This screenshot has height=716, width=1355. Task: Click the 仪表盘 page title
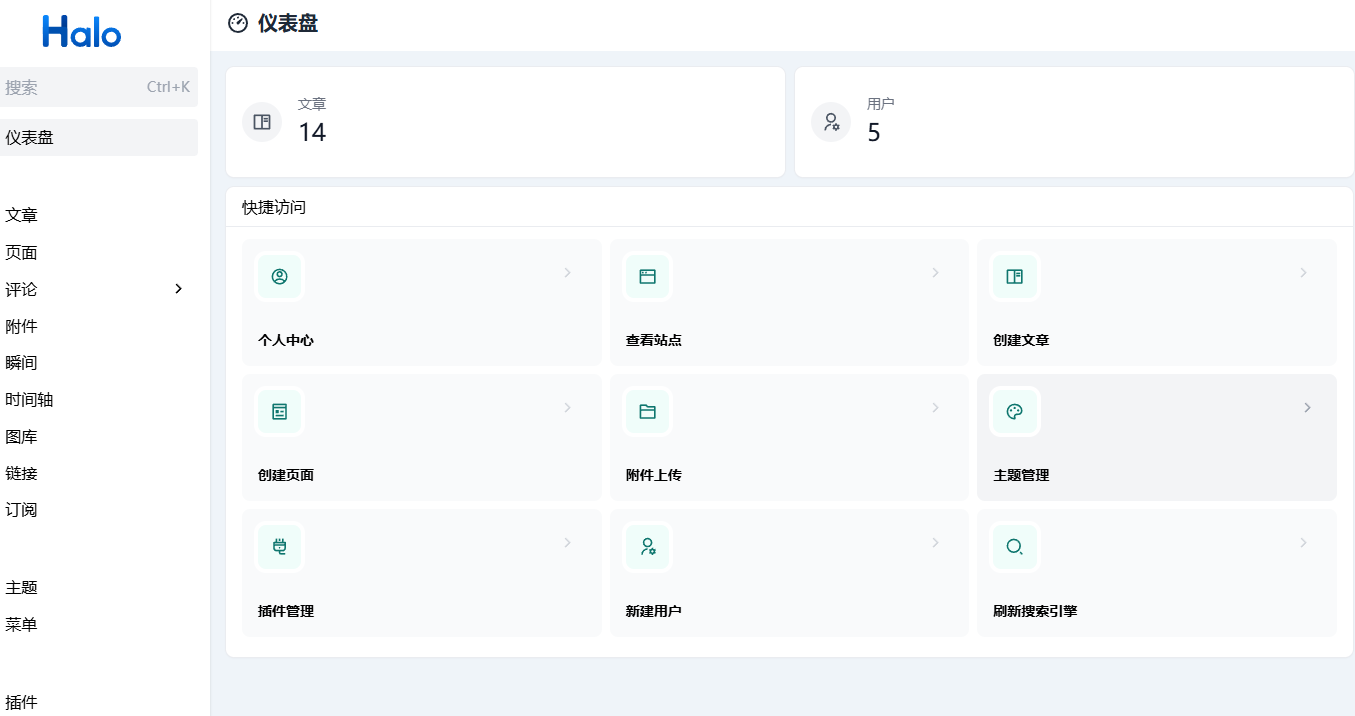pyautogui.click(x=288, y=23)
